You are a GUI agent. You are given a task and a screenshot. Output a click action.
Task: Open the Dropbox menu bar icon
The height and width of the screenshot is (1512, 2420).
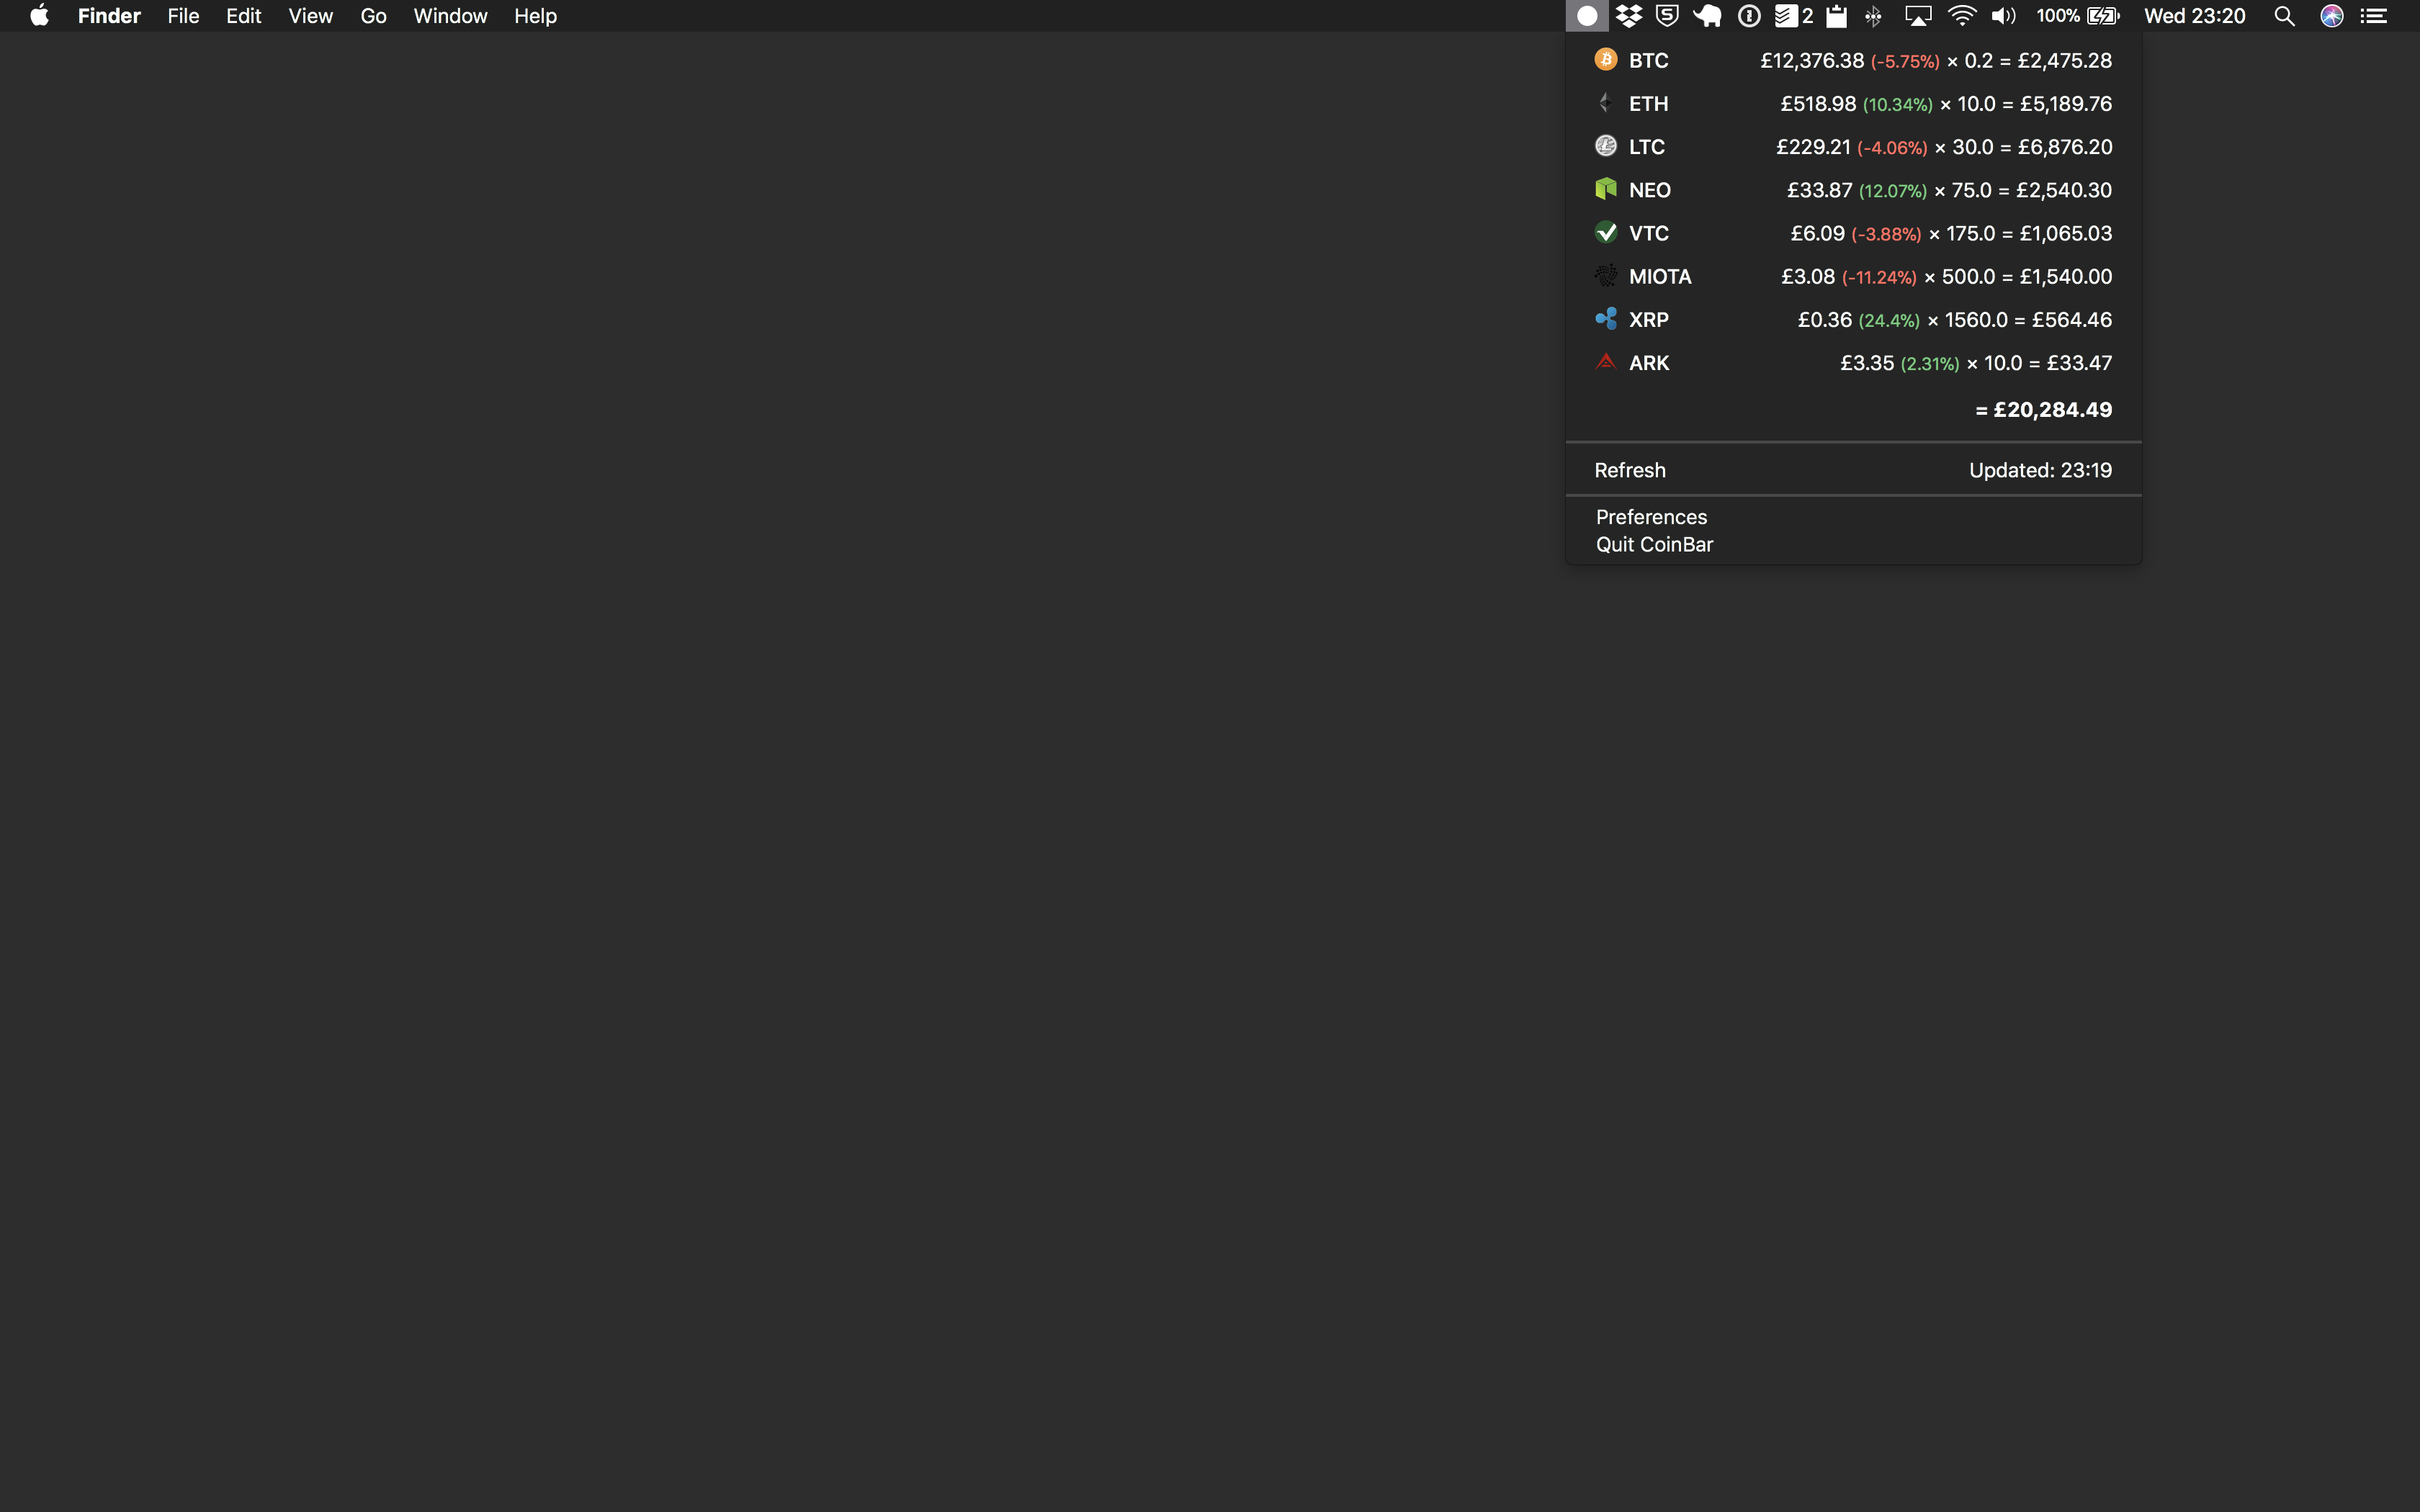pos(1628,16)
